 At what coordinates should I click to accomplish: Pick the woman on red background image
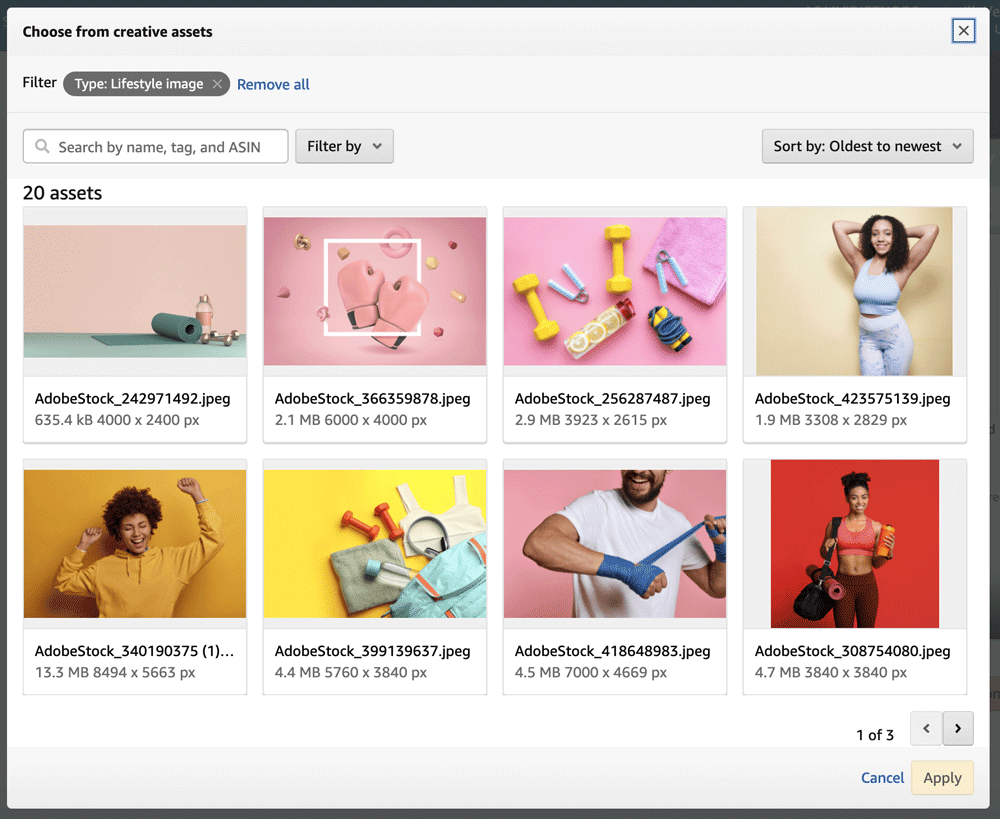pyautogui.click(x=855, y=543)
